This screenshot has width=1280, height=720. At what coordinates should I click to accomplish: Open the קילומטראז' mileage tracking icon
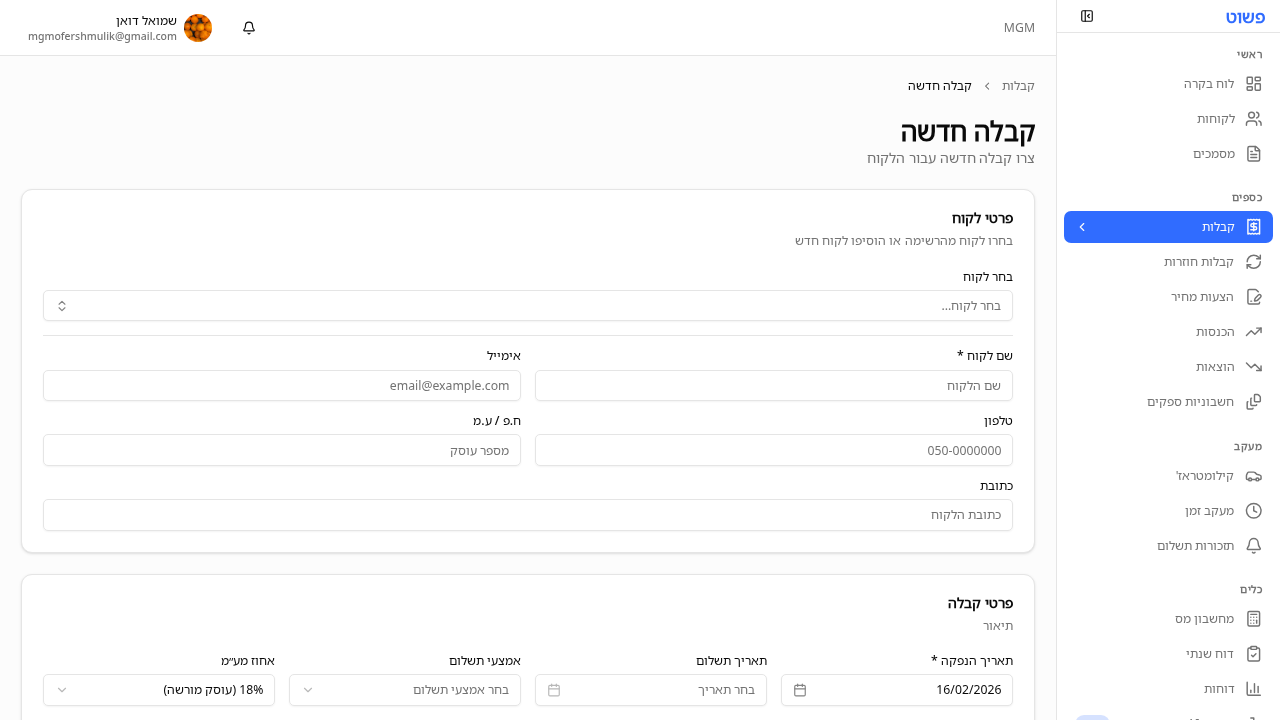pyautogui.click(x=1254, y=476)
